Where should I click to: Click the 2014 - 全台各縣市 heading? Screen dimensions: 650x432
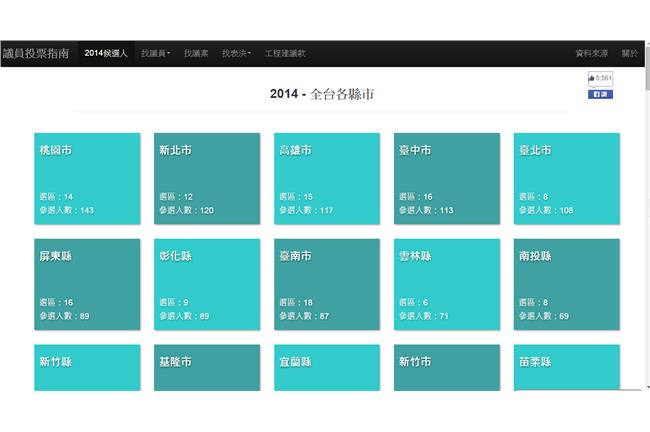click(322, 94)
